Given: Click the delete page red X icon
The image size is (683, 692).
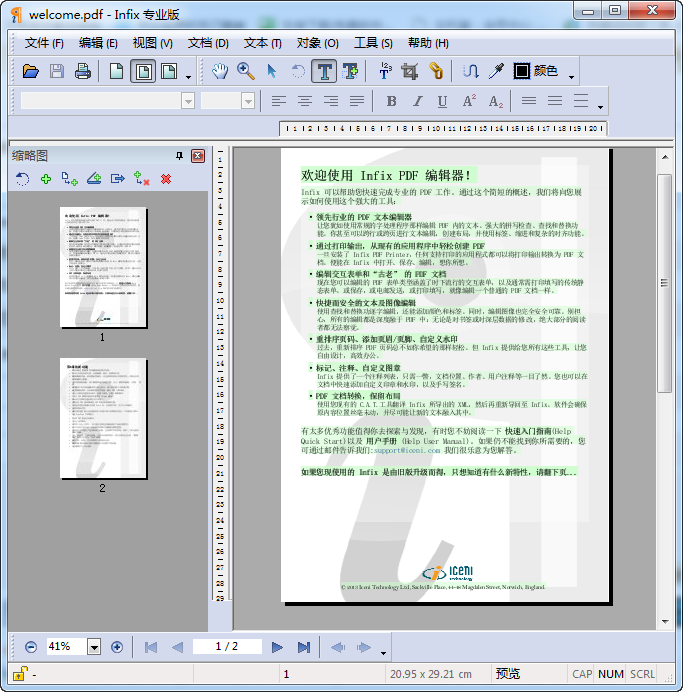Looking at the screenshot, I should coord(166,179).
